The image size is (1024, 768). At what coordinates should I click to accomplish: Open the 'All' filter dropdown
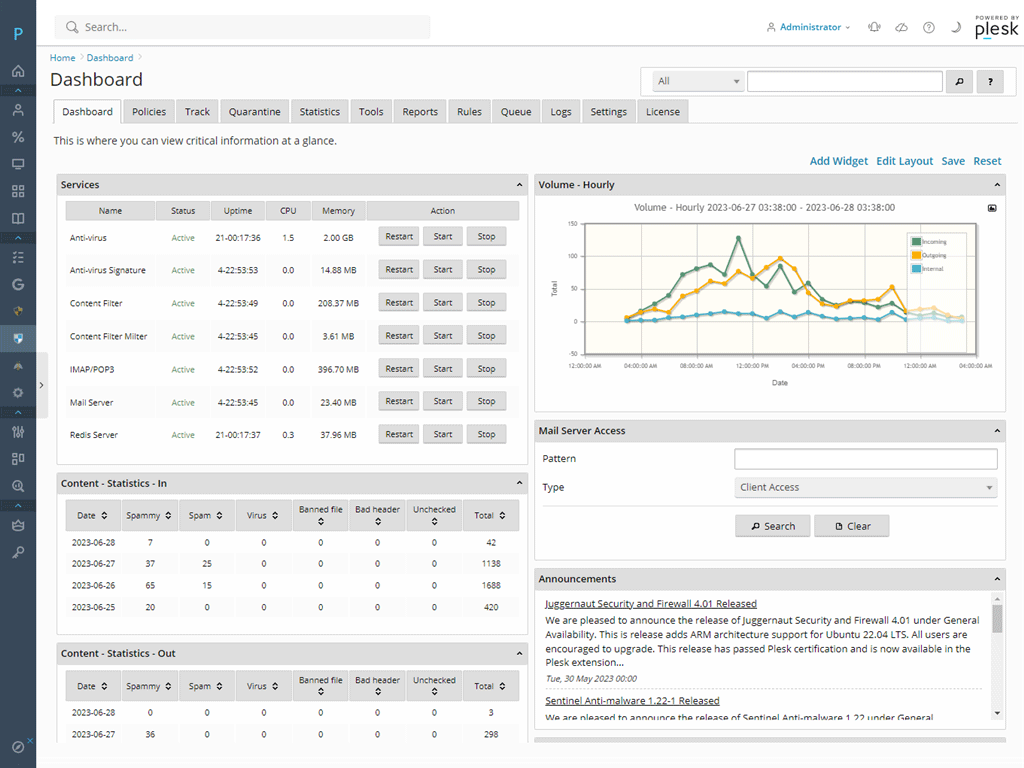click(x=697, y=82)
